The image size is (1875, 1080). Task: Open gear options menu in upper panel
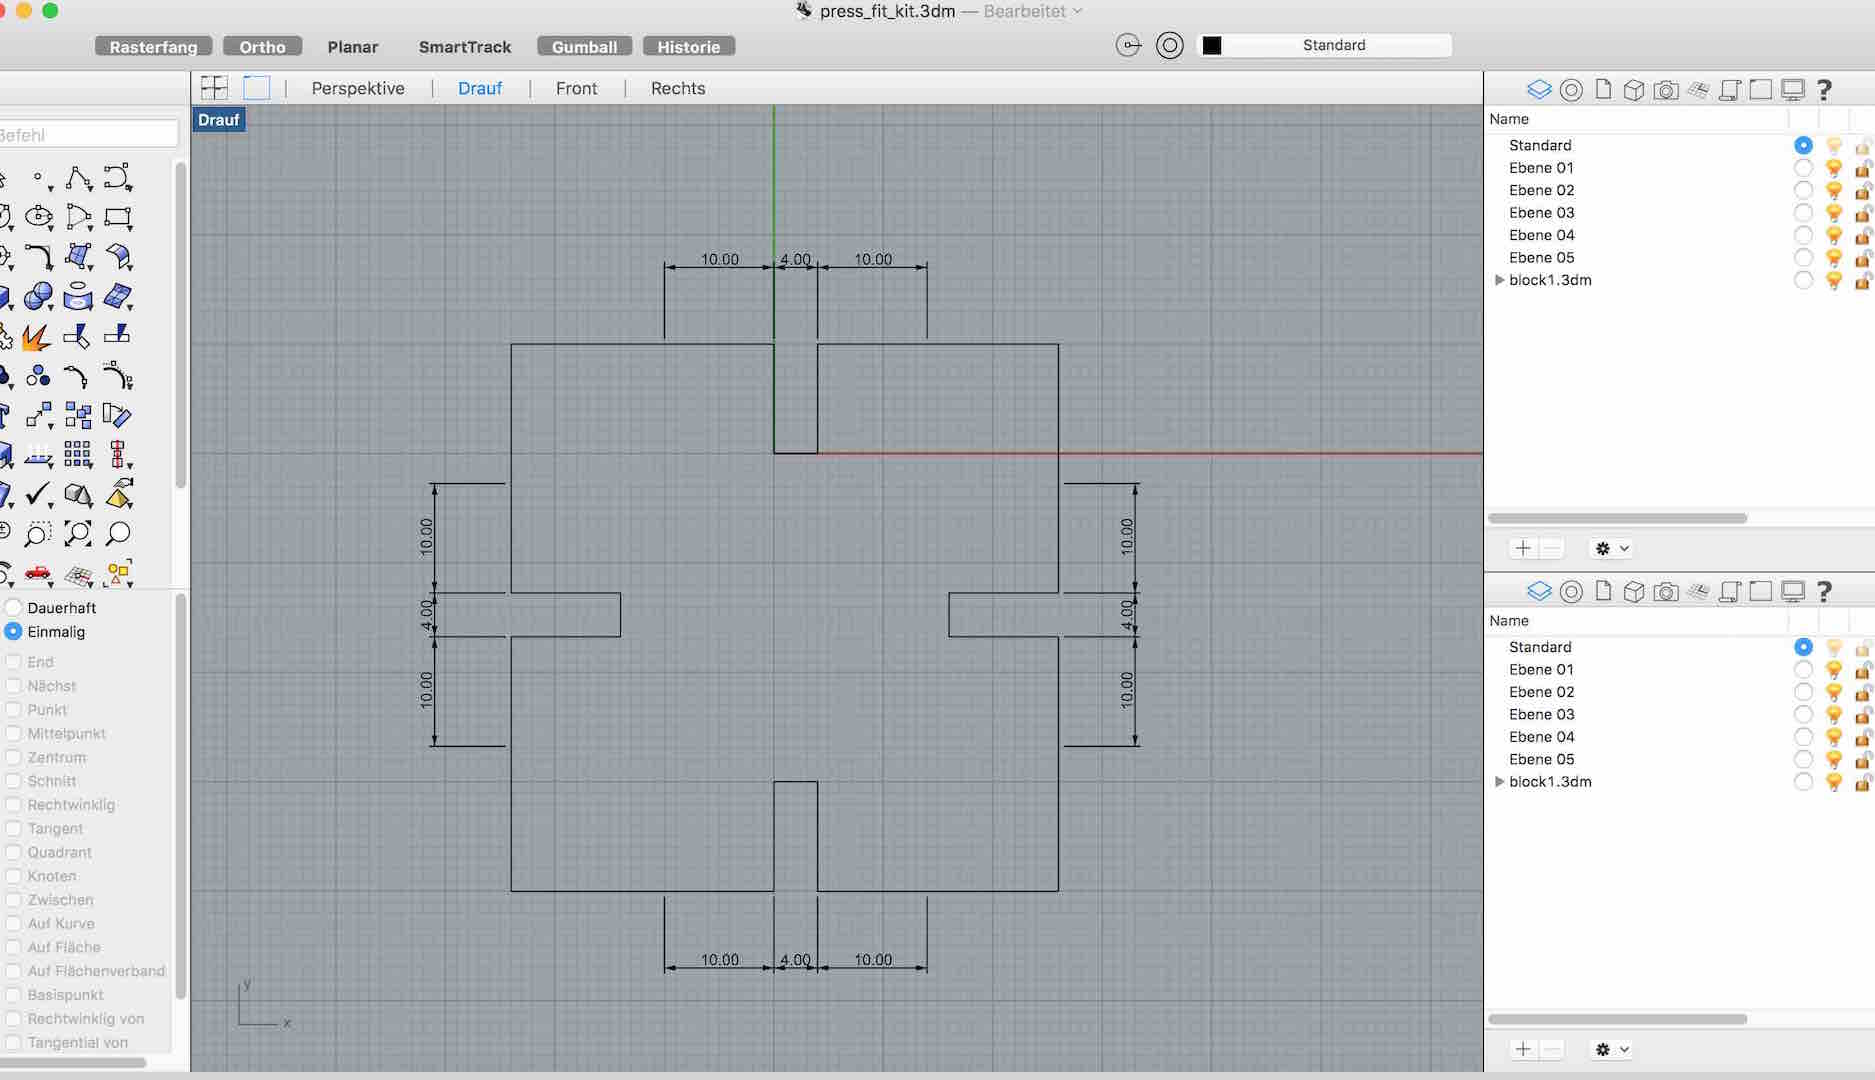point(1610,548)
